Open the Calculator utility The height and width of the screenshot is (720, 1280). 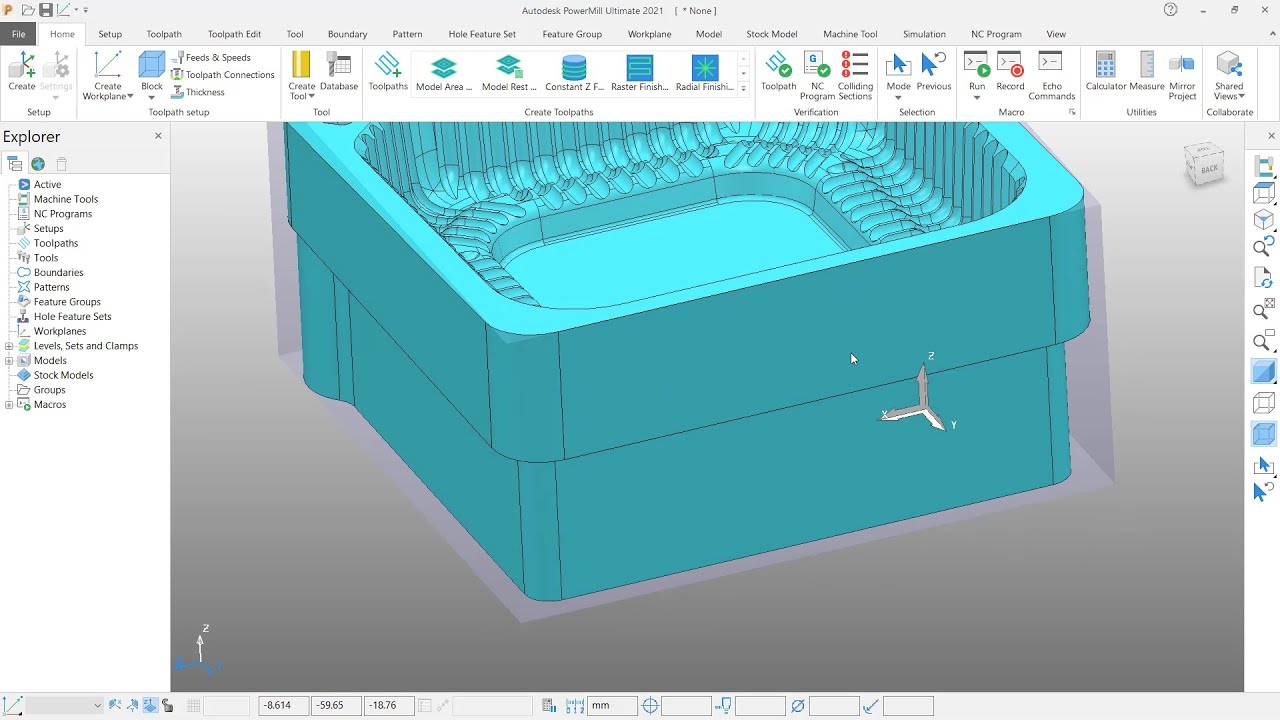click(x=1106, y=74)
